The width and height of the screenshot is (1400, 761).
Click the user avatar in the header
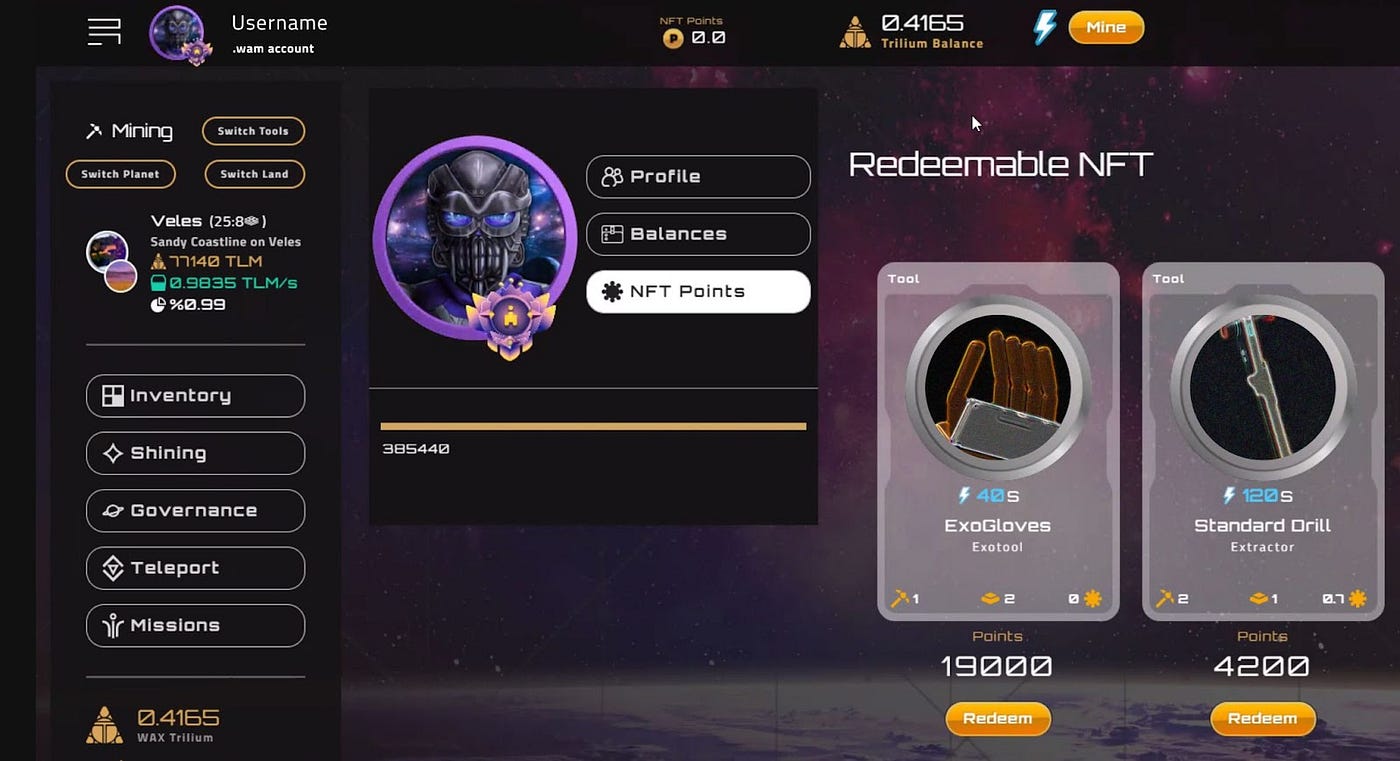[180, 35]
